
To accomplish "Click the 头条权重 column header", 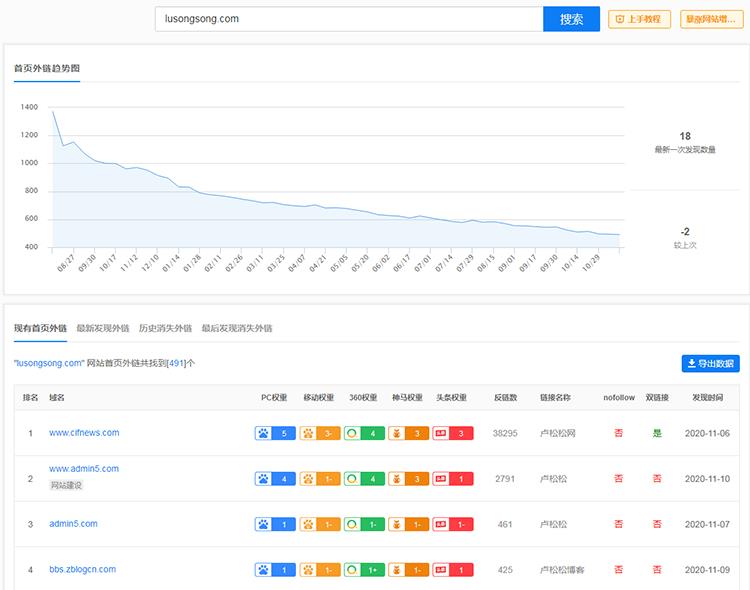I will pyautogui.click(x=452, y=398).
